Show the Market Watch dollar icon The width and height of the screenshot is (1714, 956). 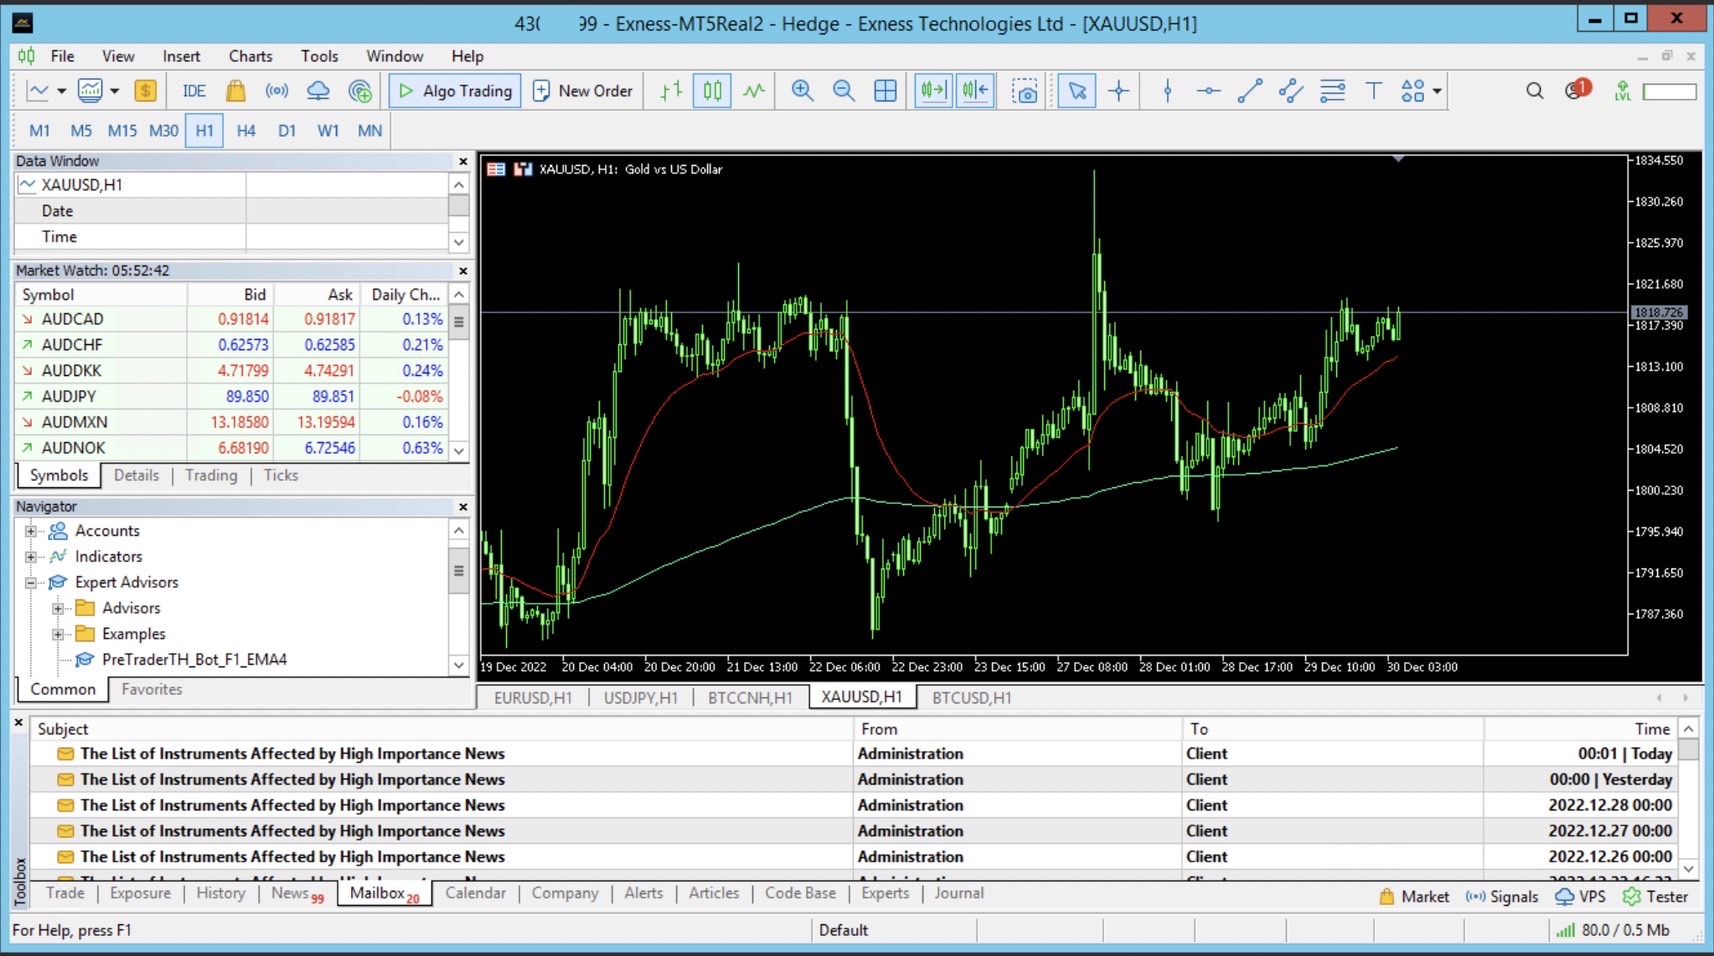pos(145,91)
